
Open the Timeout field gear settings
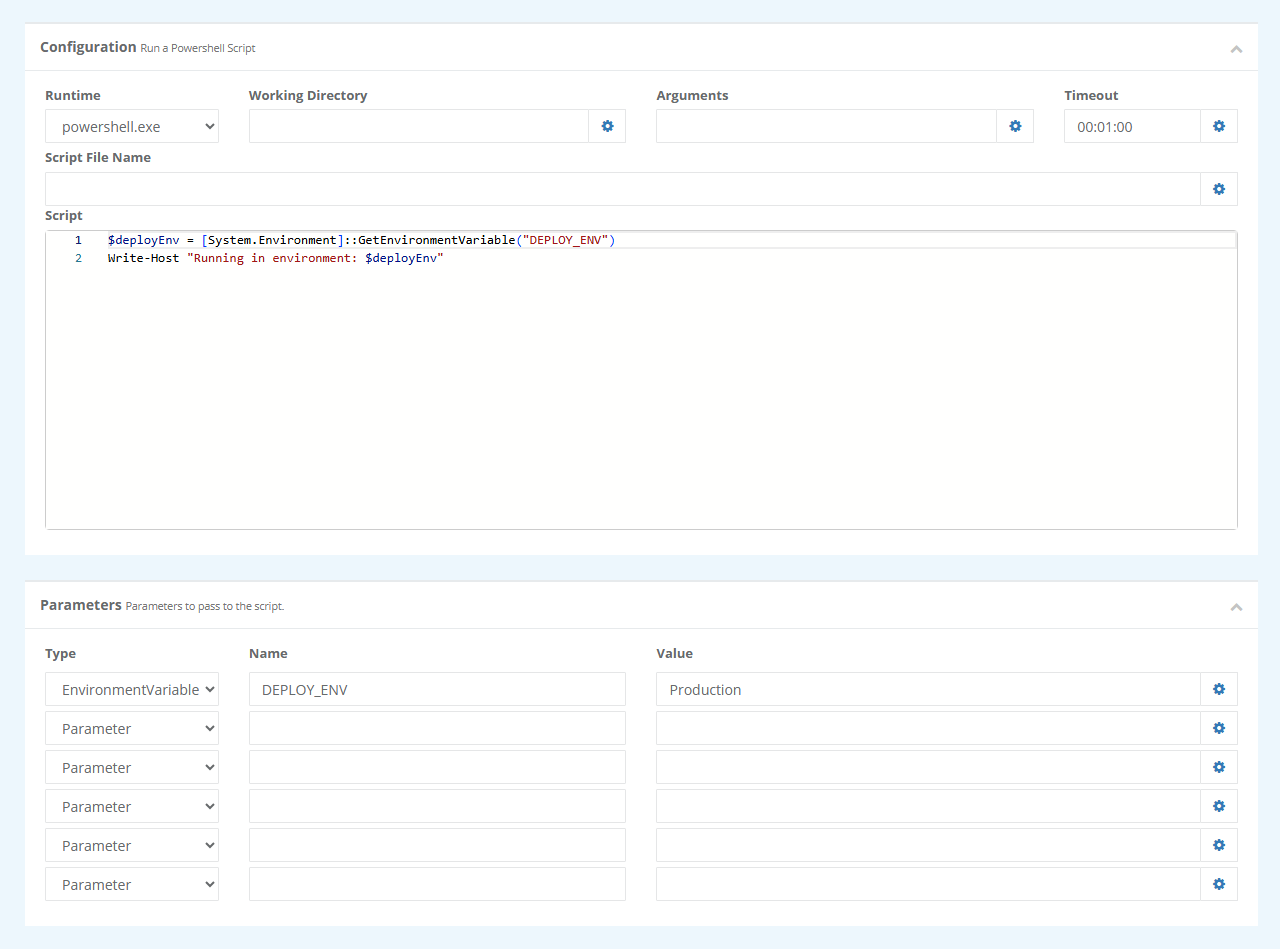pos(1219,126)
